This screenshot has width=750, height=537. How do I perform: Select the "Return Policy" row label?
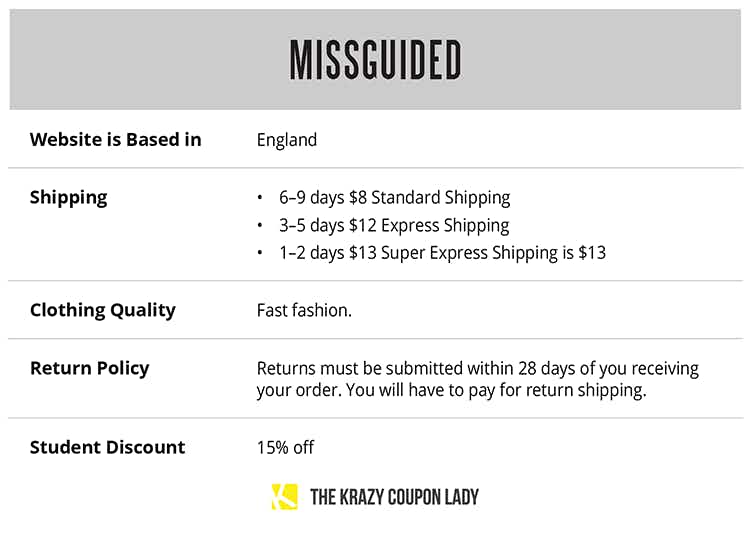[x=89, y=368]
